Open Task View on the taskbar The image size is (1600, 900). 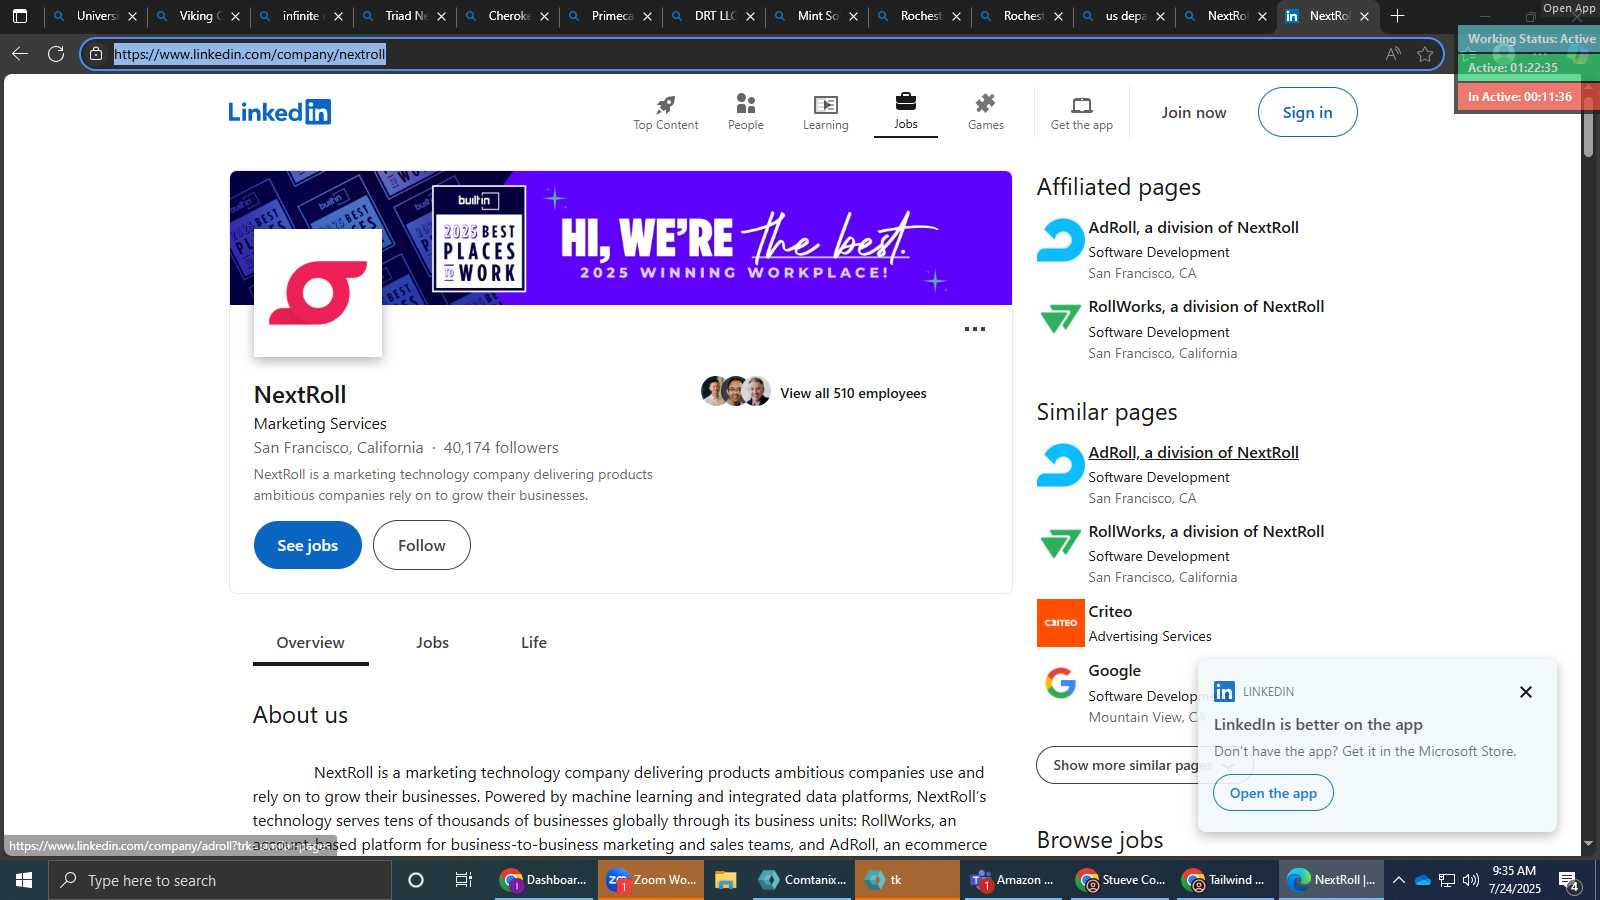pyautogui.click(x=464, y=880)
